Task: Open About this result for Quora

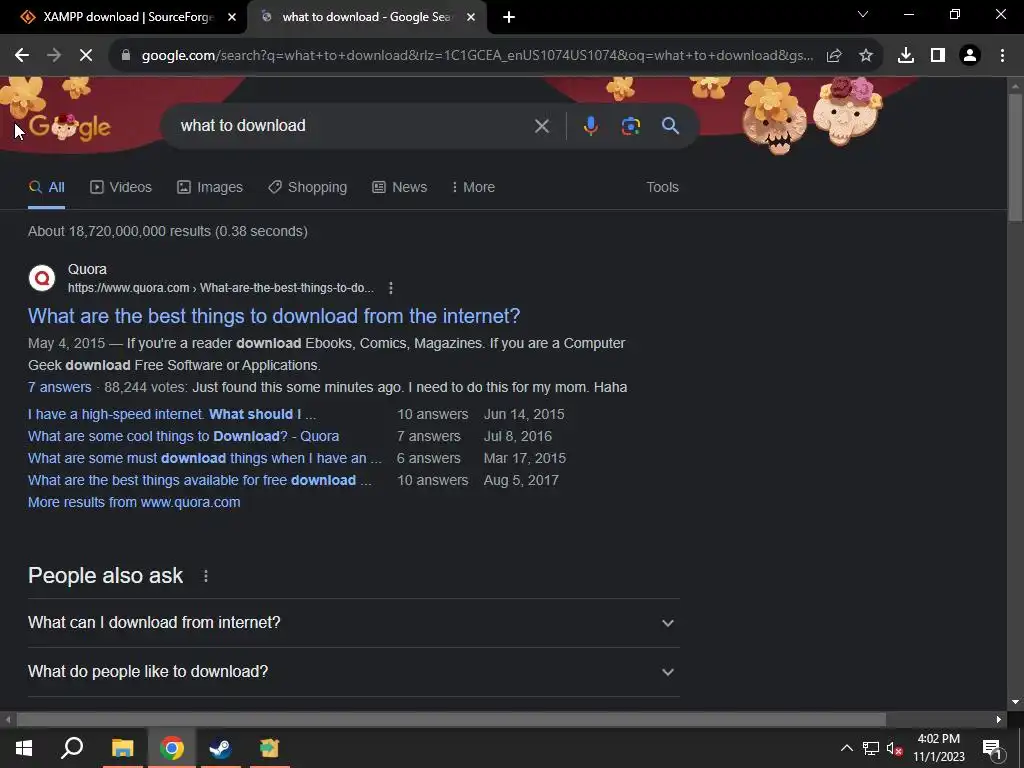Action: tap(391, 288)
